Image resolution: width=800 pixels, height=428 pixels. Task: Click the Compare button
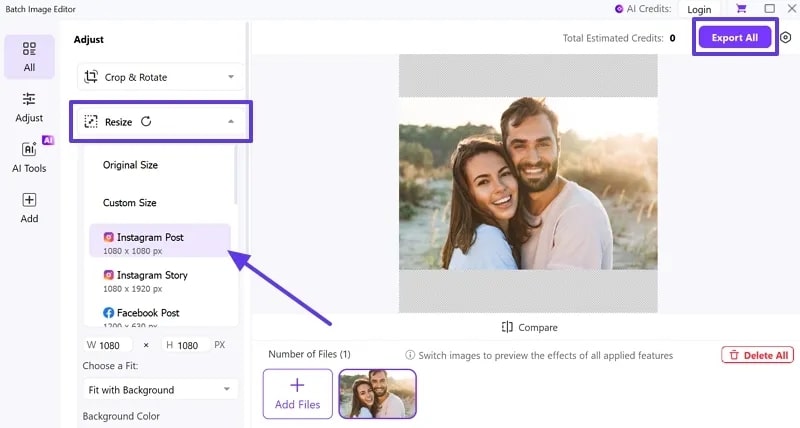pos(530,327)
